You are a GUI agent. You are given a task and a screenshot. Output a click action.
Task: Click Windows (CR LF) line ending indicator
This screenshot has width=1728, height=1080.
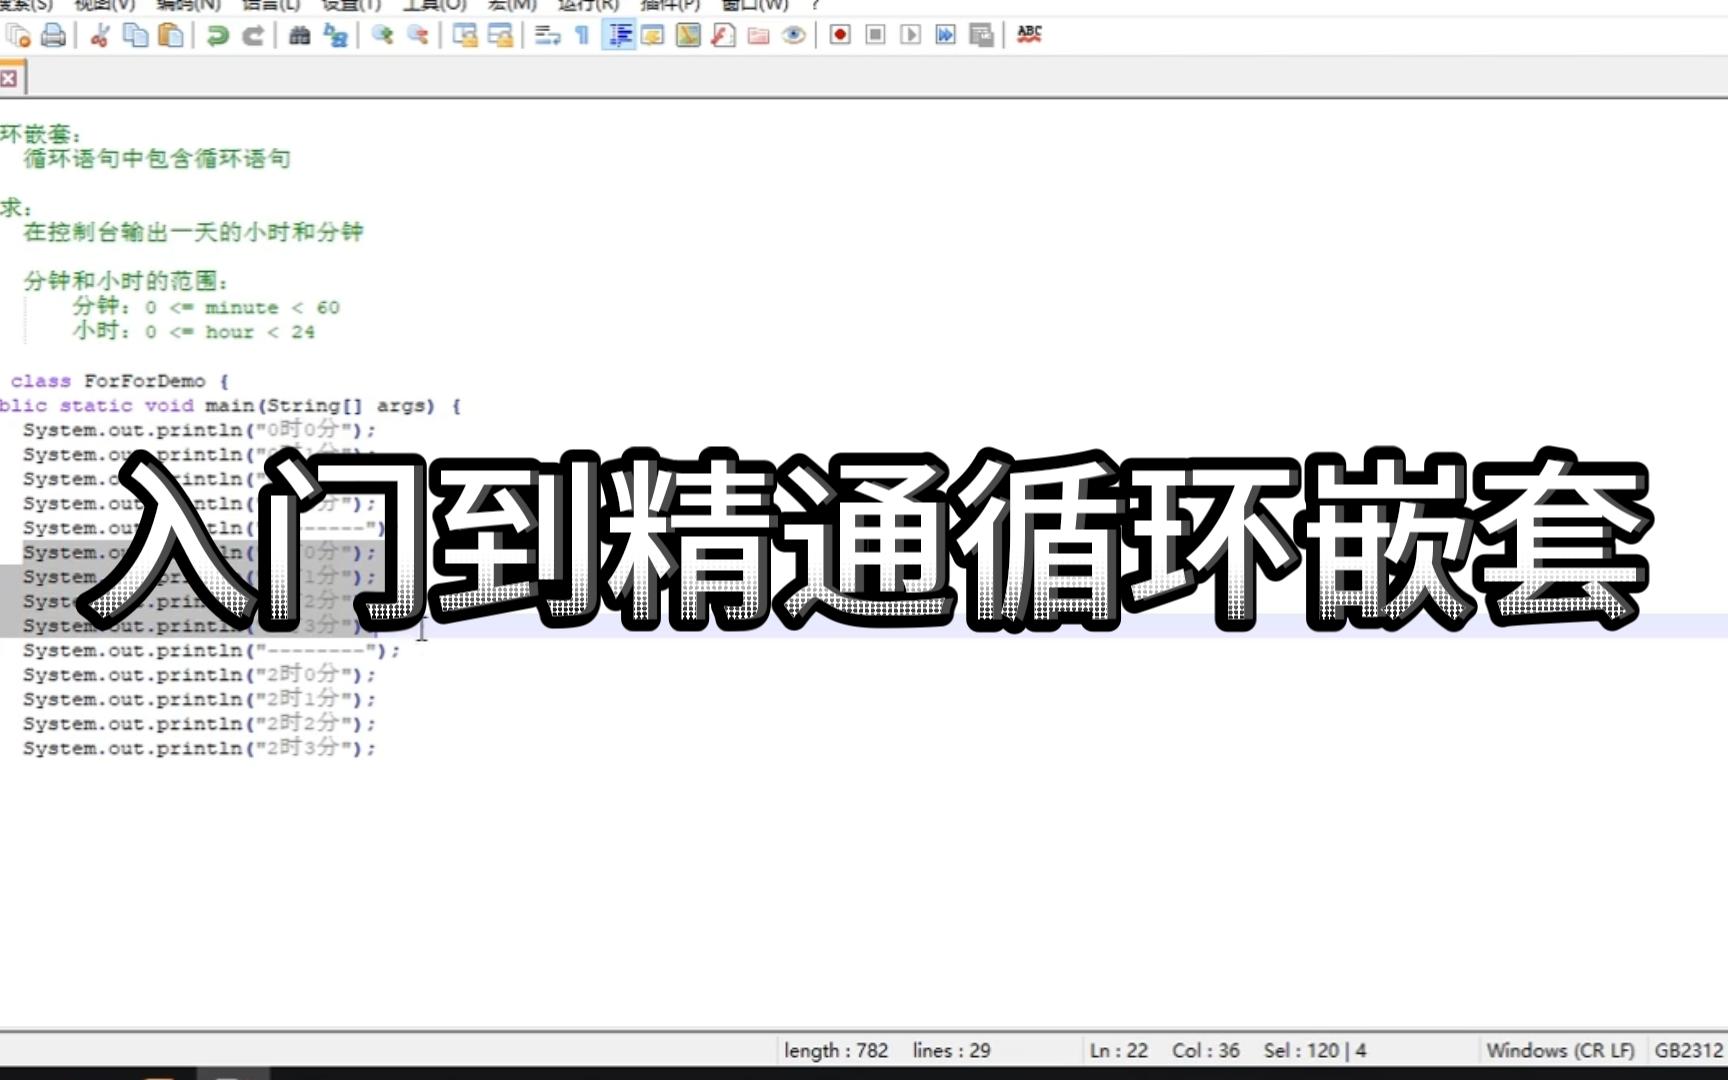pos(1560,1051)
